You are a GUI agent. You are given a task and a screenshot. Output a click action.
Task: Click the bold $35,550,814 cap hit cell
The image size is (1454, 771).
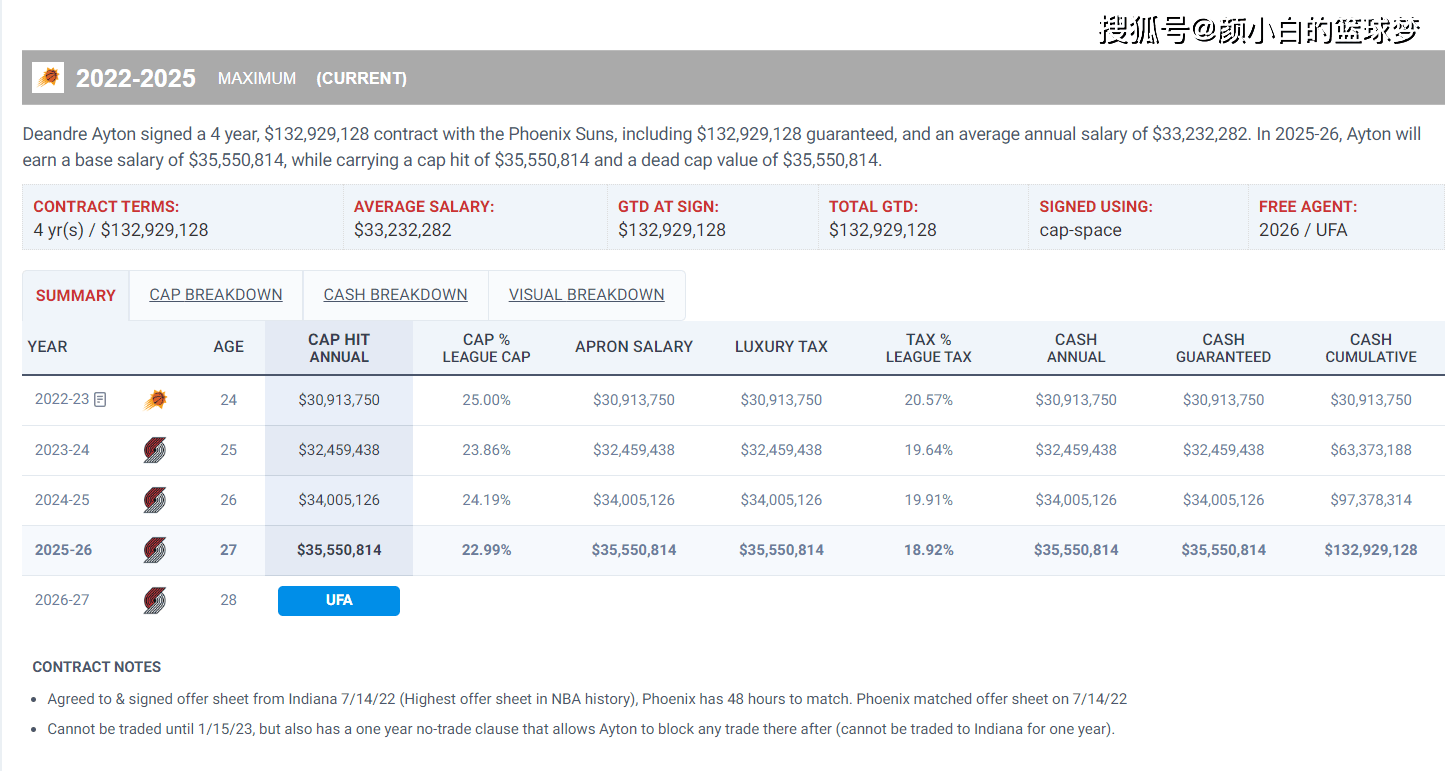click(339, 550)
